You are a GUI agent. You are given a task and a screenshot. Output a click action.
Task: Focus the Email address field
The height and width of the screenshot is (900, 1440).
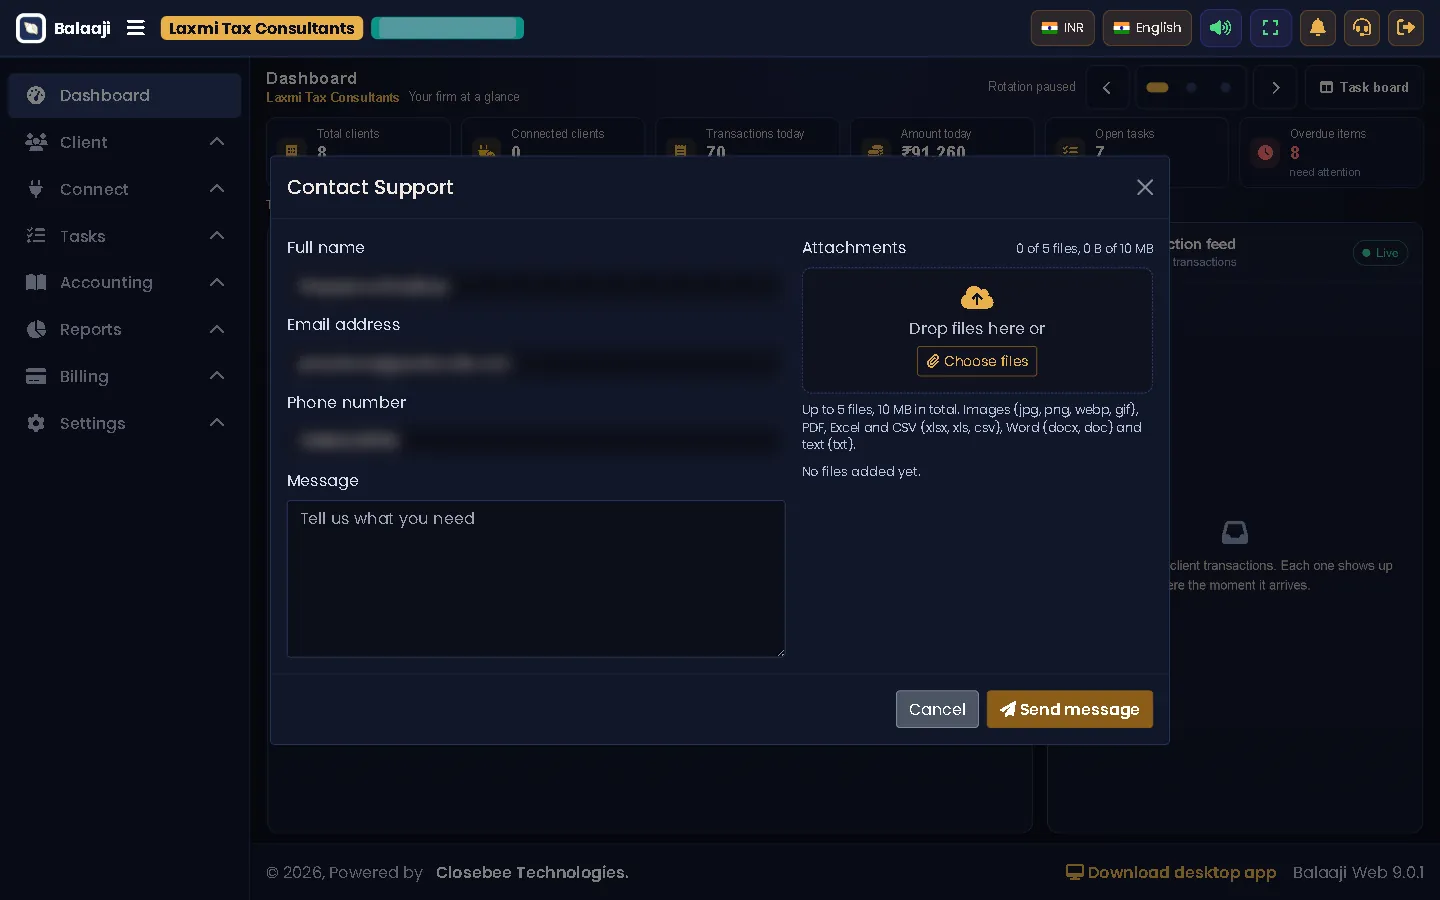click(x=536, y=363)
